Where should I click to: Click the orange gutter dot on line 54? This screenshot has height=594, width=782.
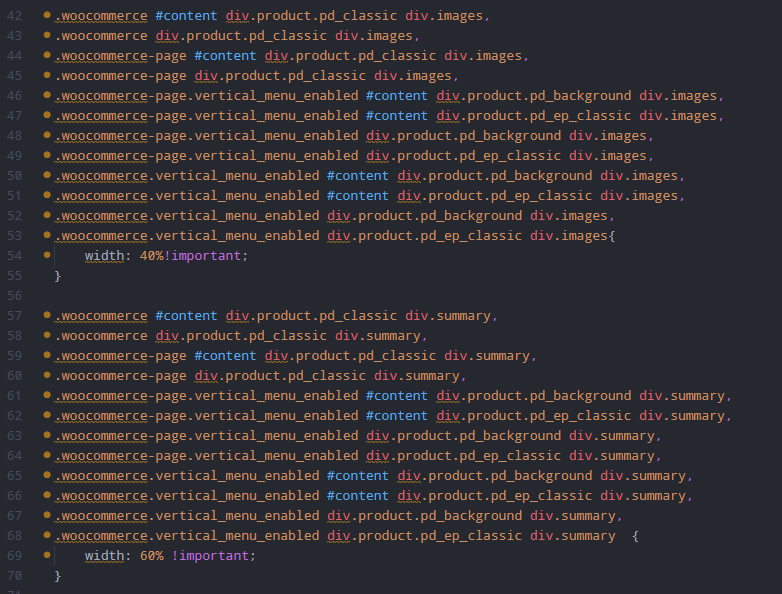pos(46,256)
